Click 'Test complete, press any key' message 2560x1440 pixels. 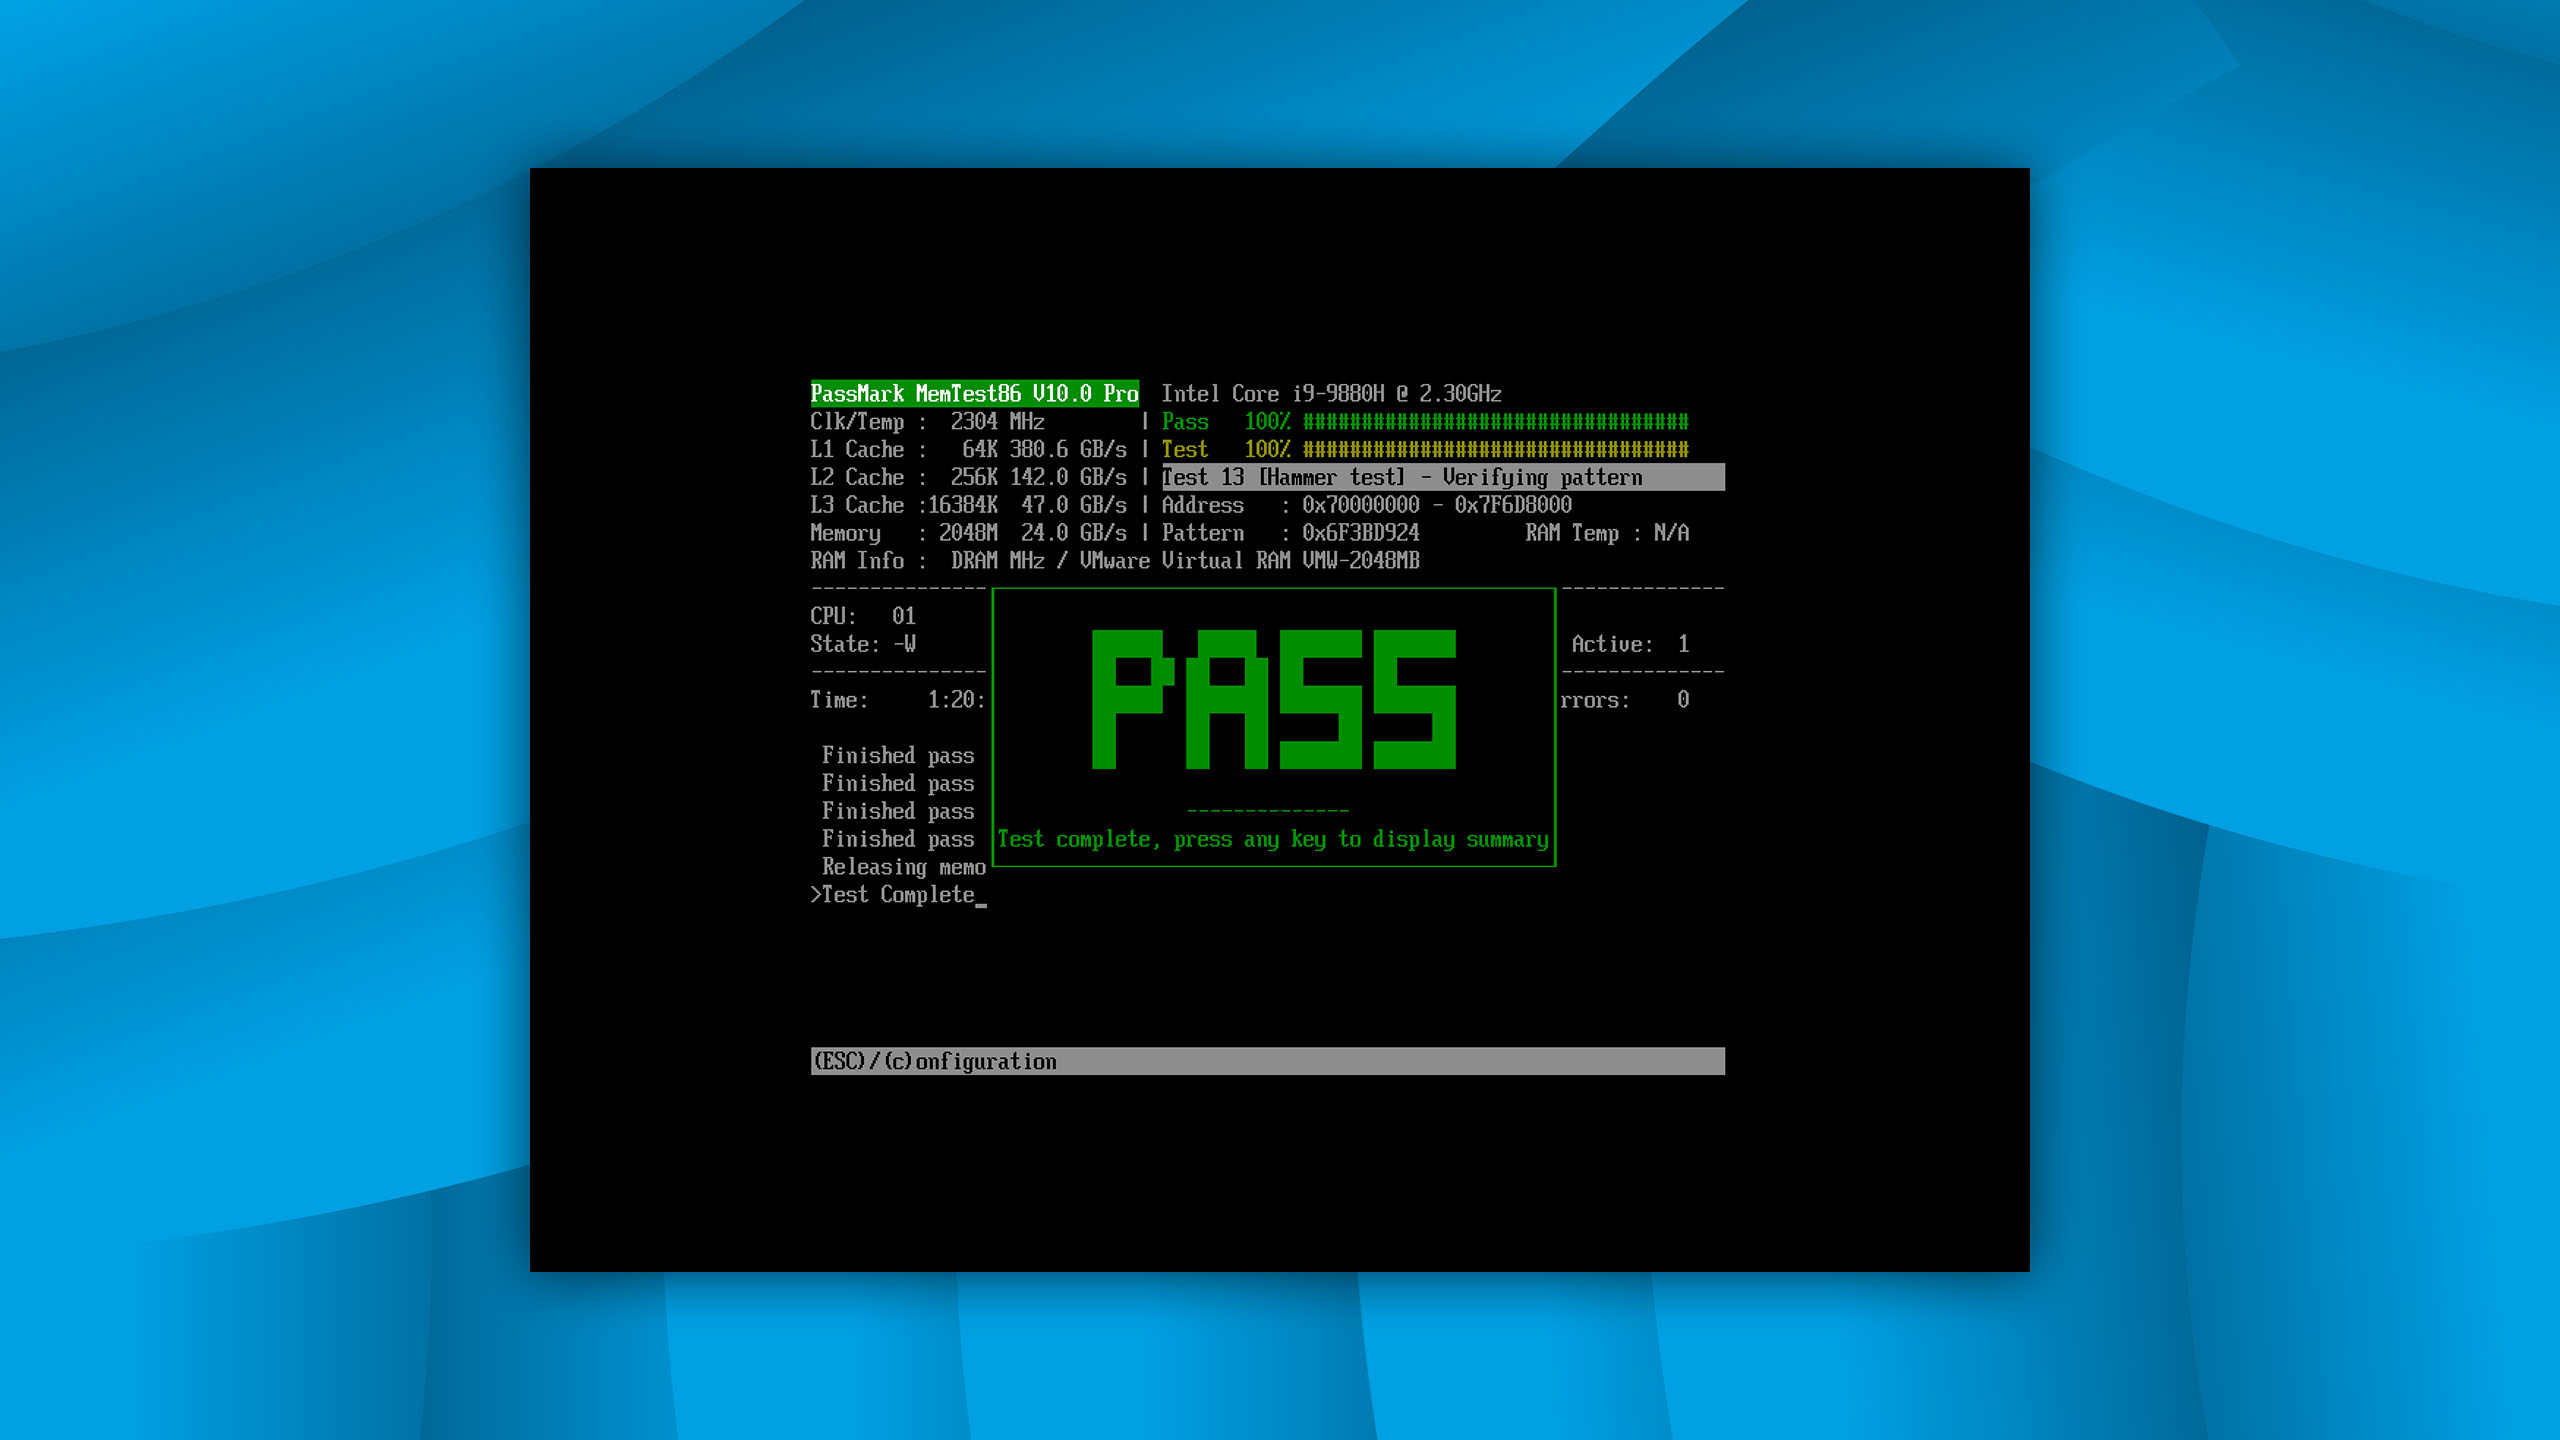coord(1273,839)
